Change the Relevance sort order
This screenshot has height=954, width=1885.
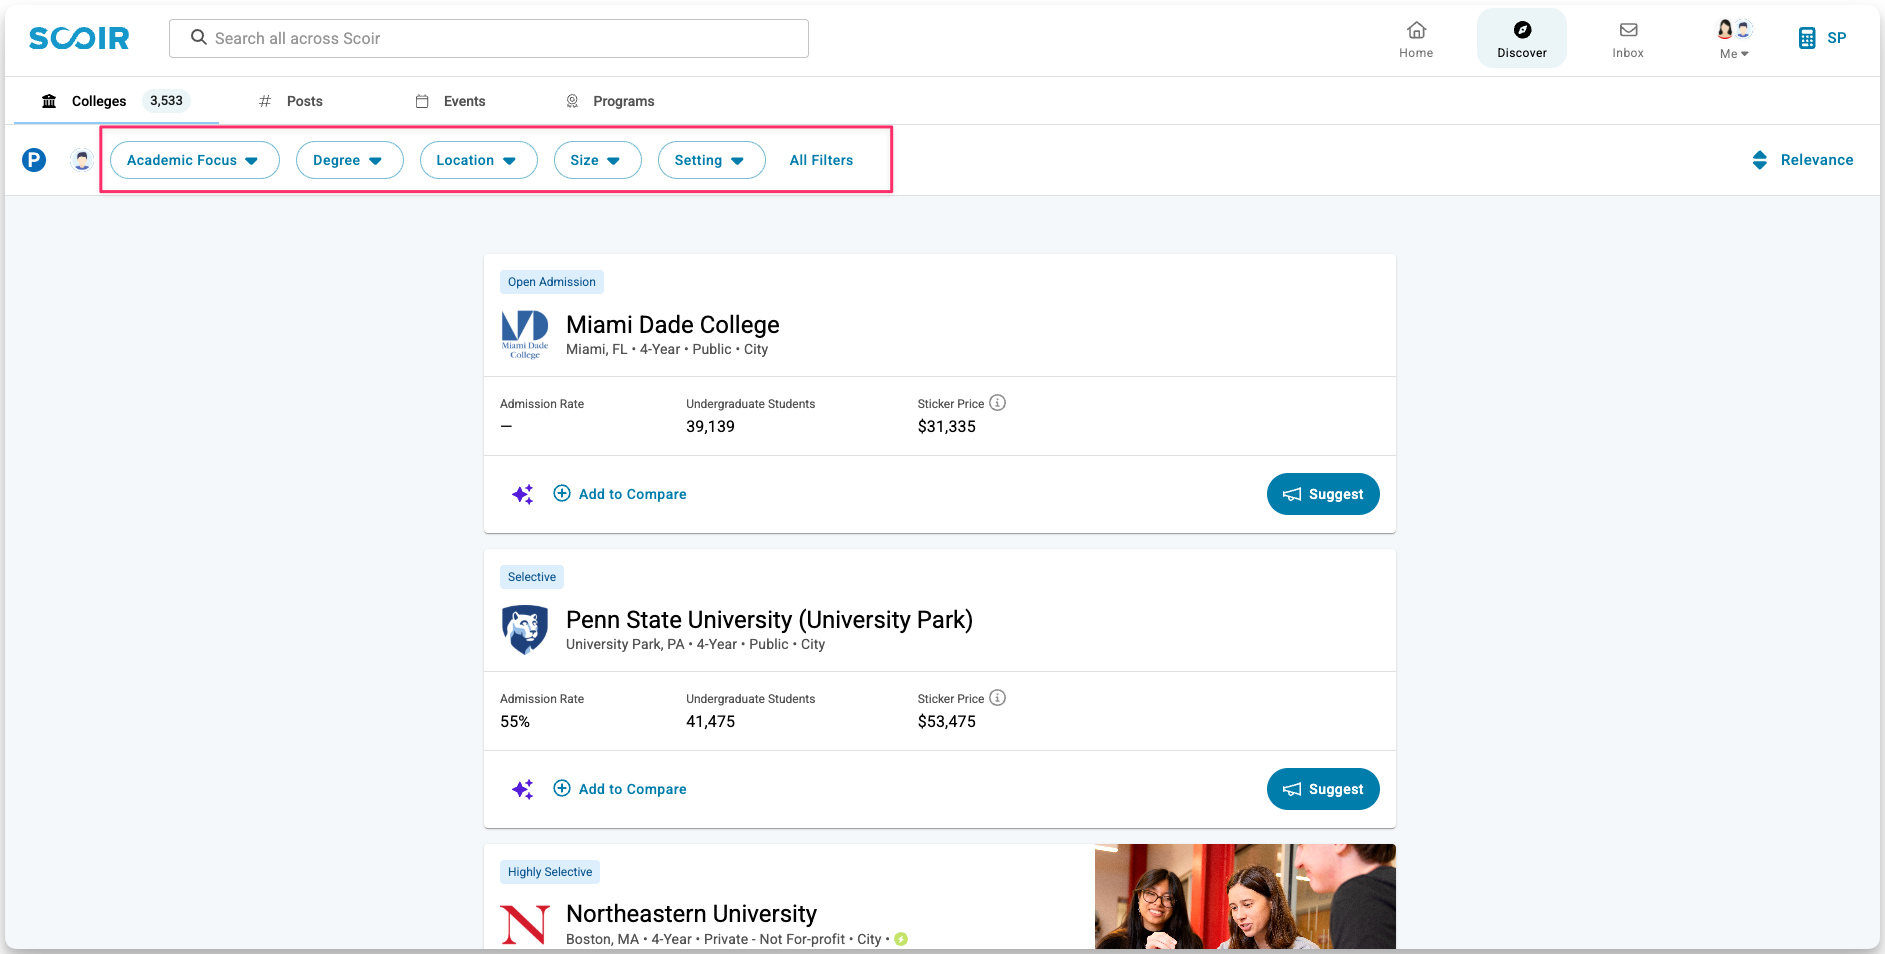click(x=1803, y=160)
